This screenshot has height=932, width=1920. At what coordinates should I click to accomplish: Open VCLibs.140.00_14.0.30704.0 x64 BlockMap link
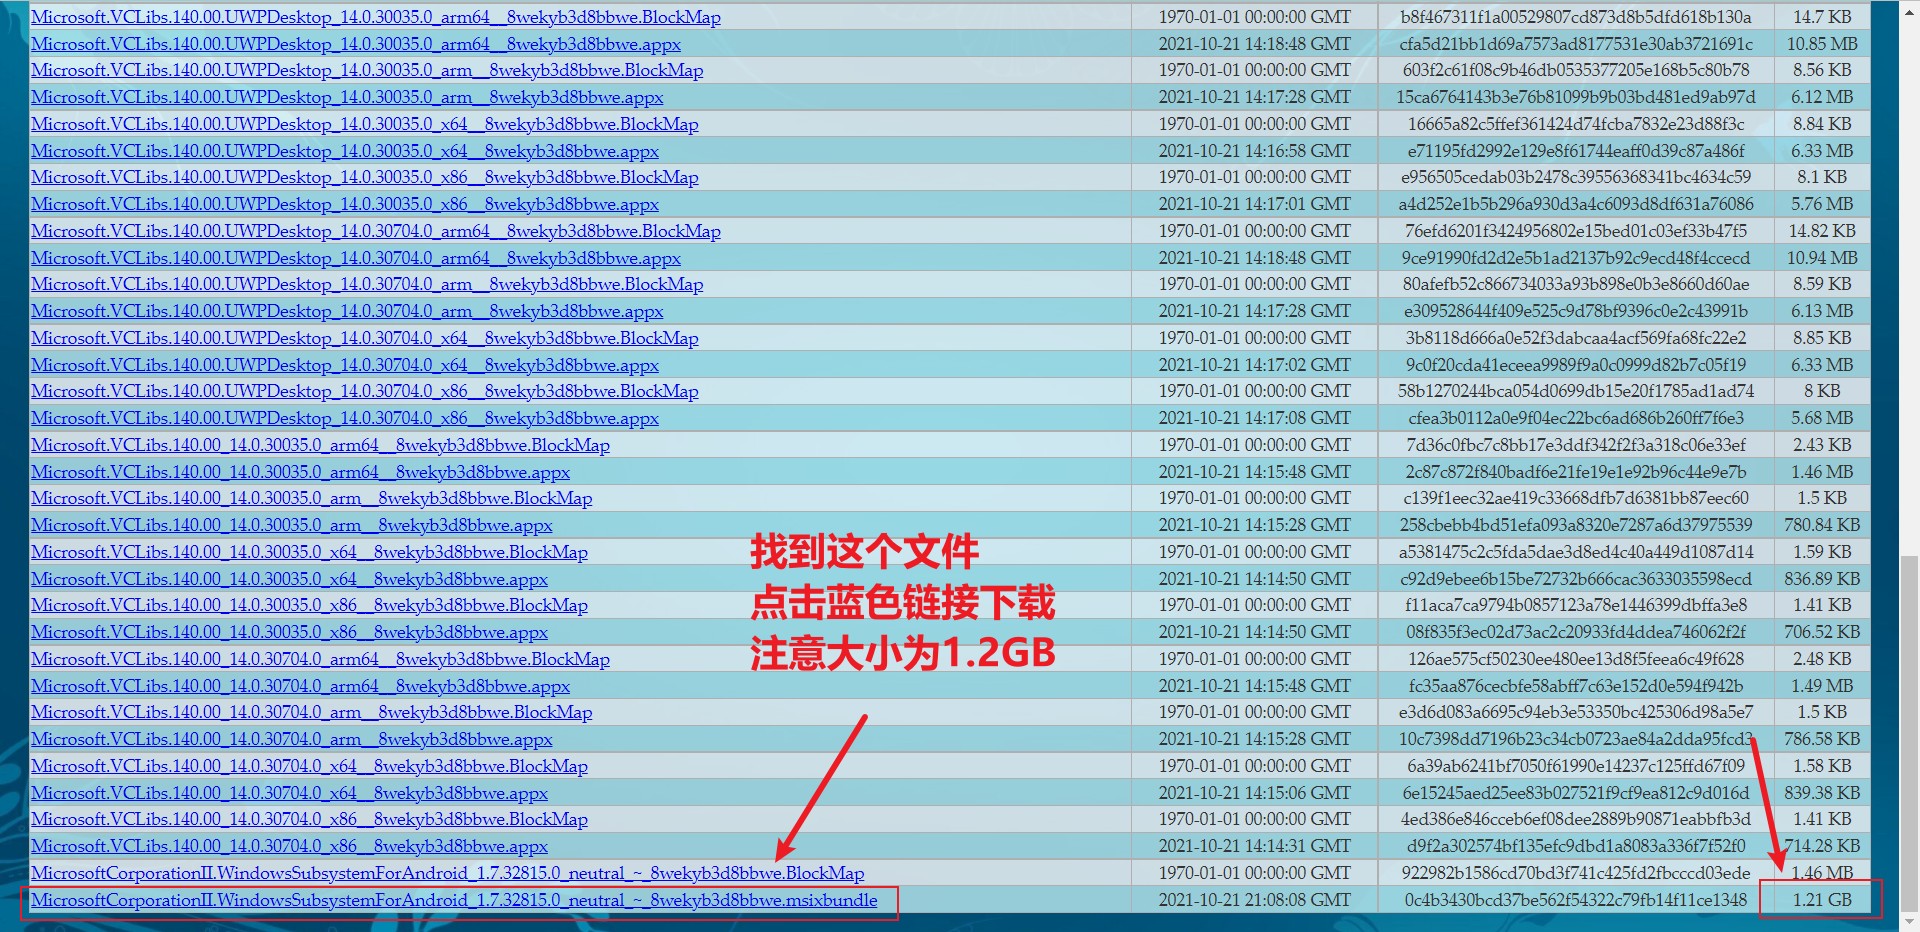(309, 766)
